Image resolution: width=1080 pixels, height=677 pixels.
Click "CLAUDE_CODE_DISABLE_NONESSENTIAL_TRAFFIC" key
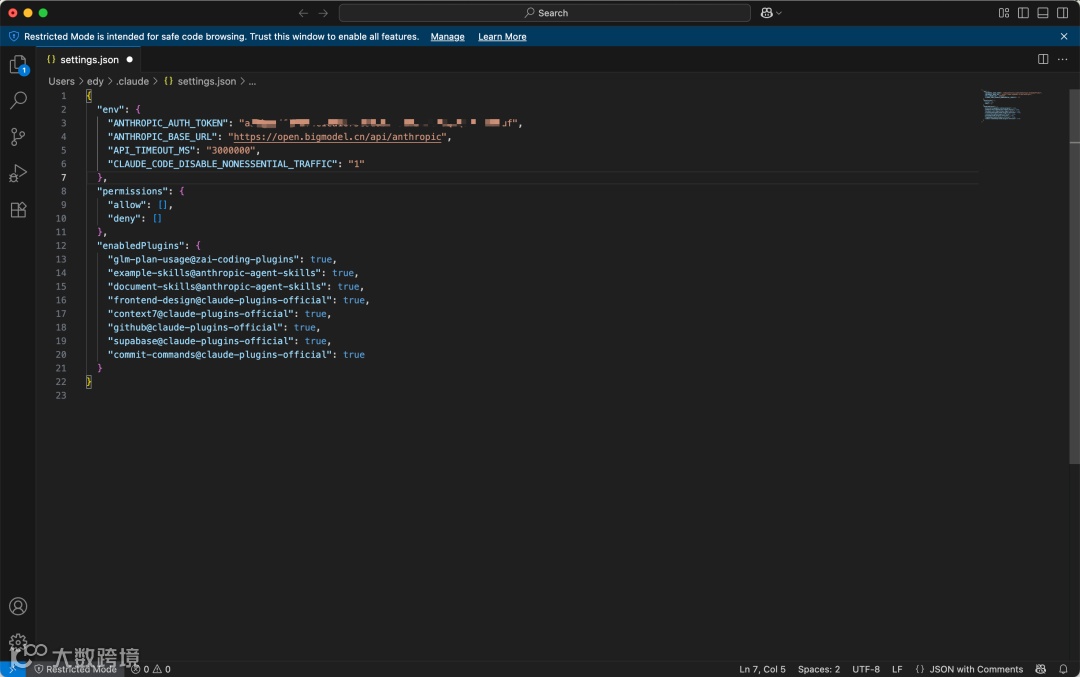click(x=222, y=164)
